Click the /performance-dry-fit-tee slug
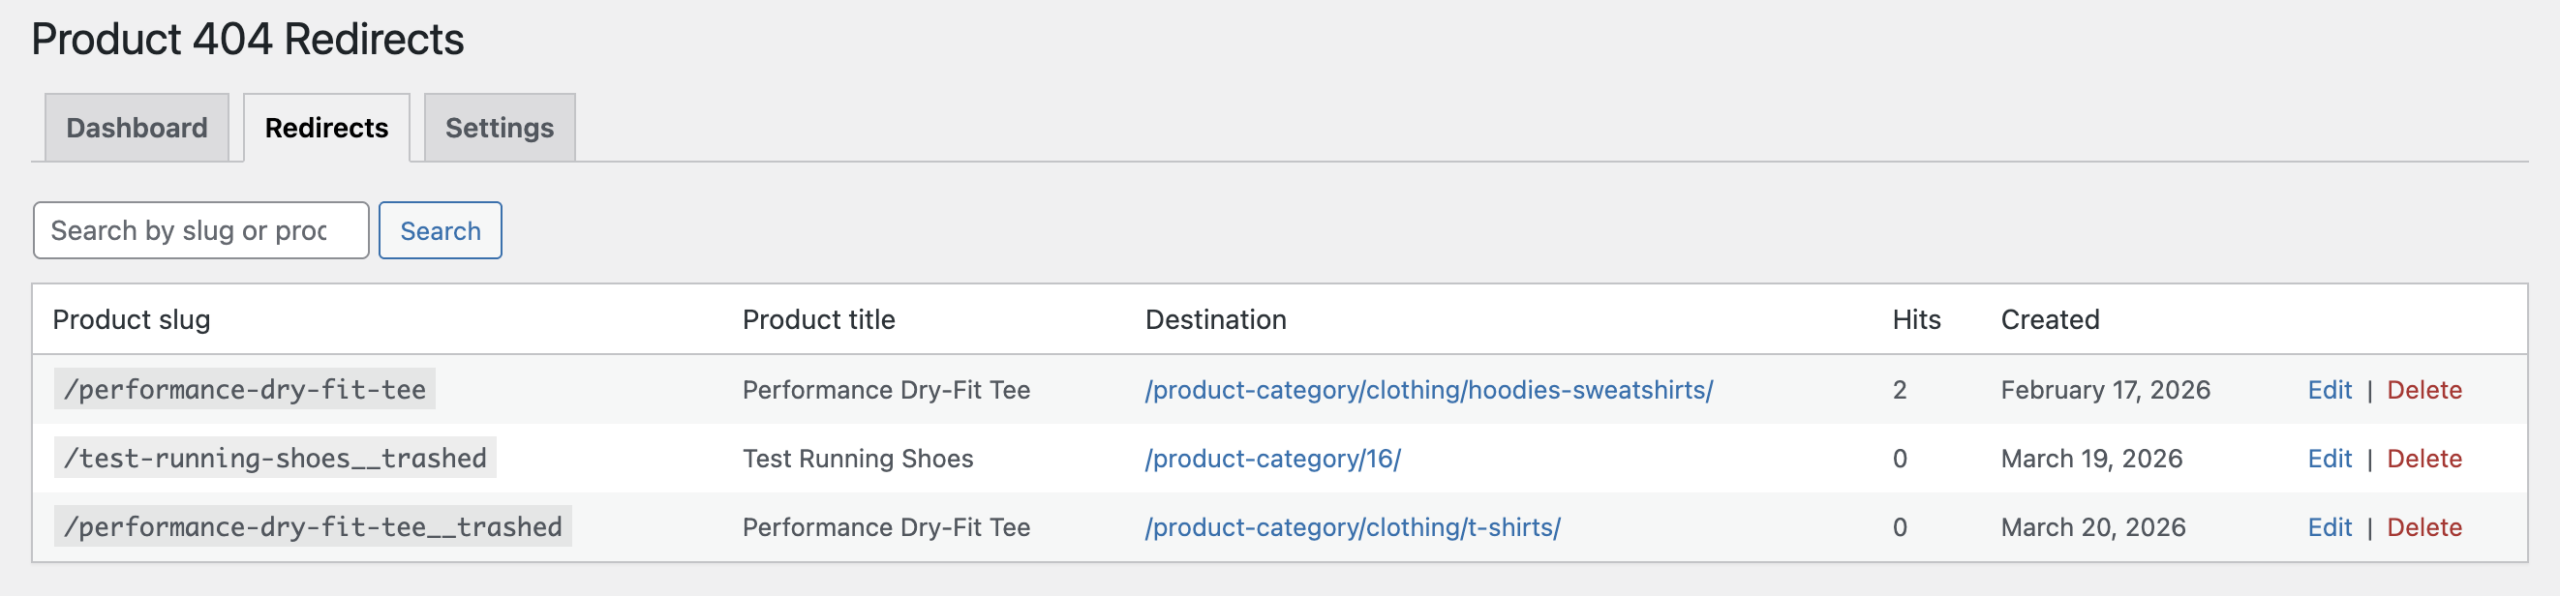Image resolution: width=2560 pixels, height=596 pixels. 245,389
